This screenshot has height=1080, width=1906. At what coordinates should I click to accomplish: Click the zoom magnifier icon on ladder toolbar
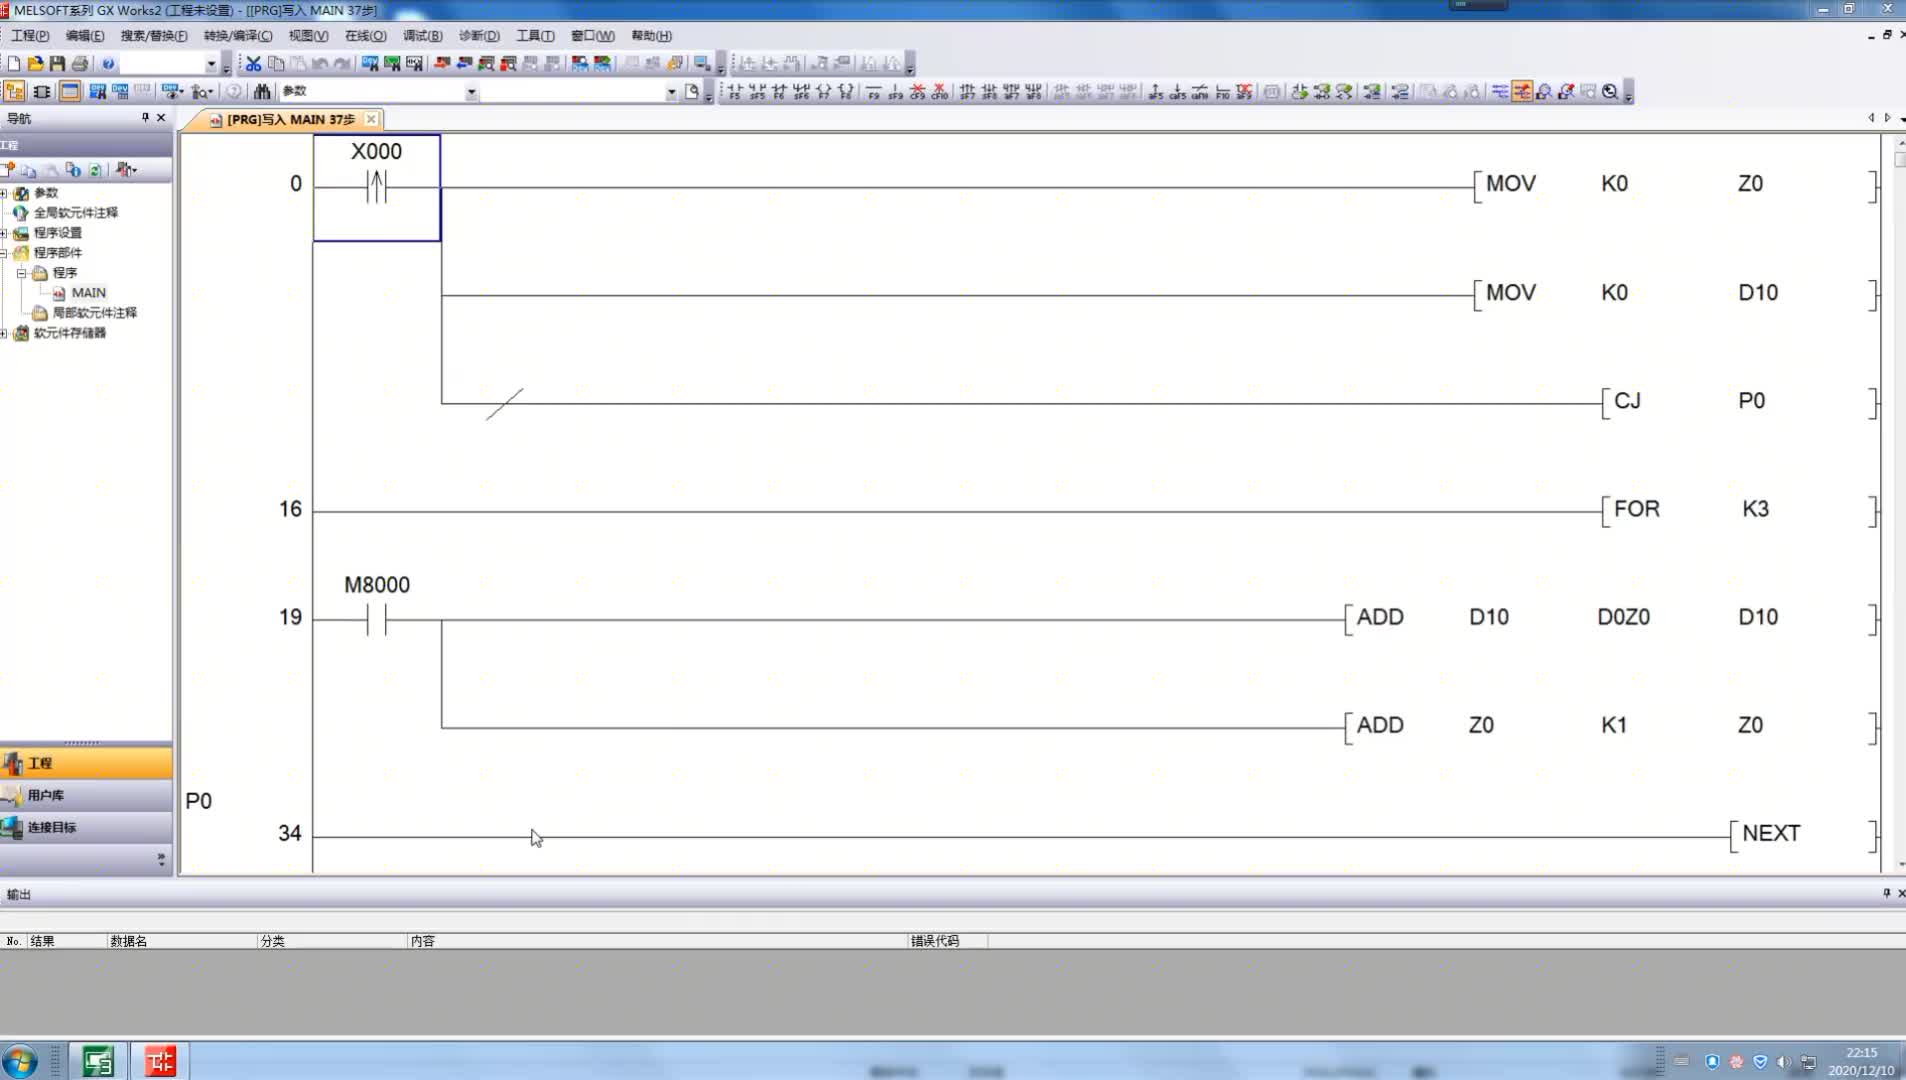(x=1610, y=92)
